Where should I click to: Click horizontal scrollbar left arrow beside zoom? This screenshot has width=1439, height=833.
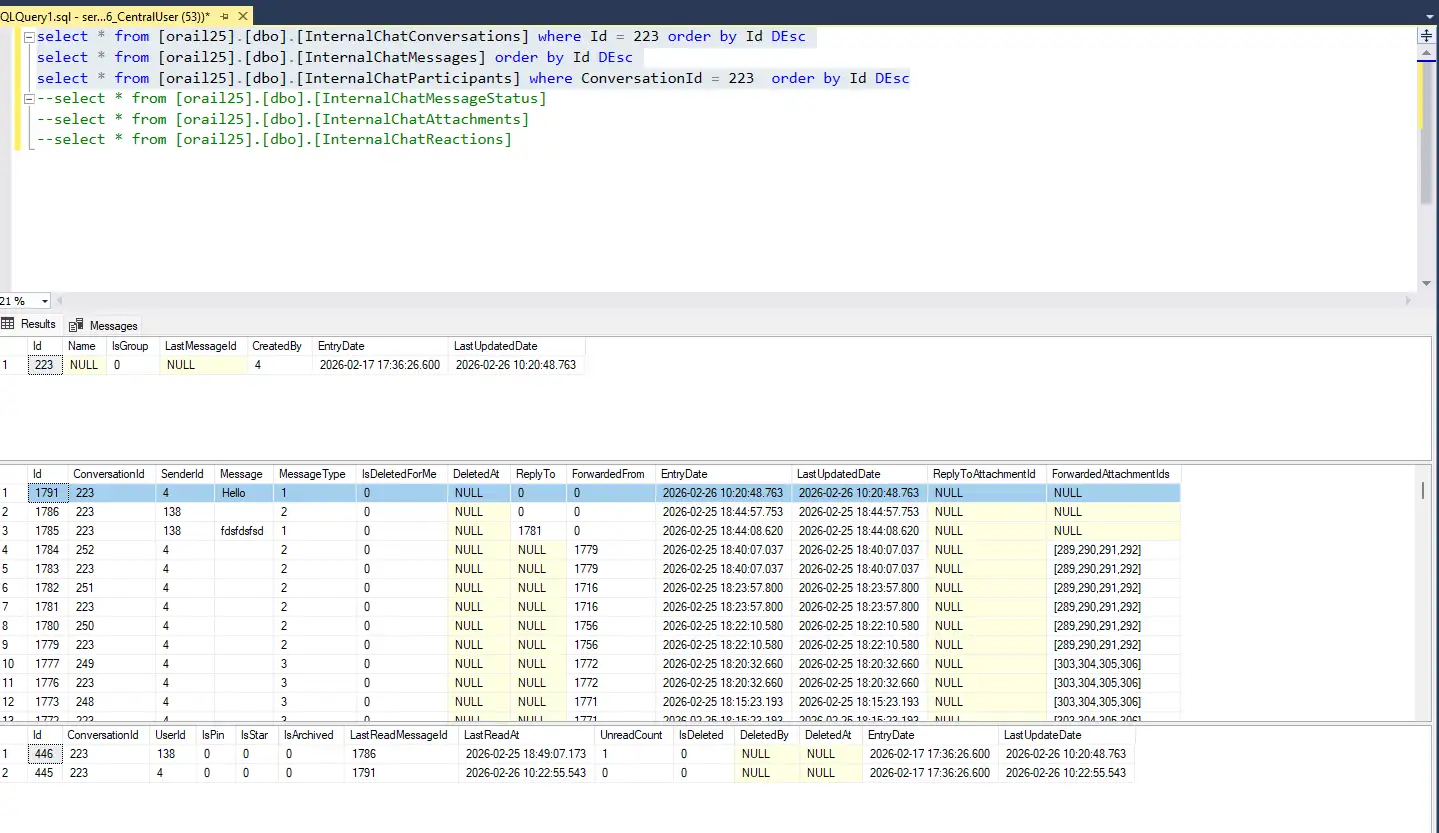tap(59, 301)
